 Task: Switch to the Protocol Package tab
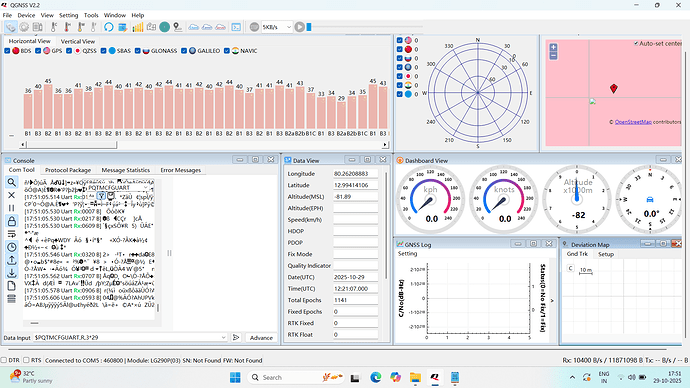(x=68, y=170)
